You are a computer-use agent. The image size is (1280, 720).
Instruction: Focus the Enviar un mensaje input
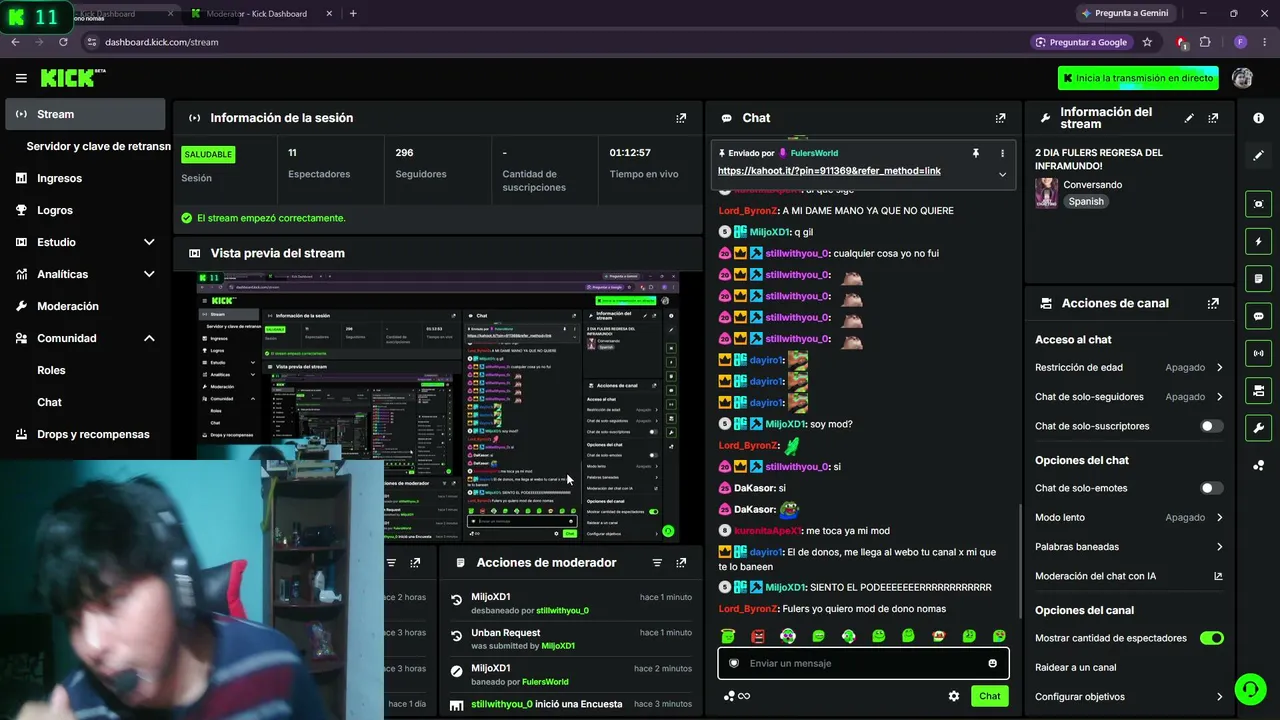(x=863, y=663)
